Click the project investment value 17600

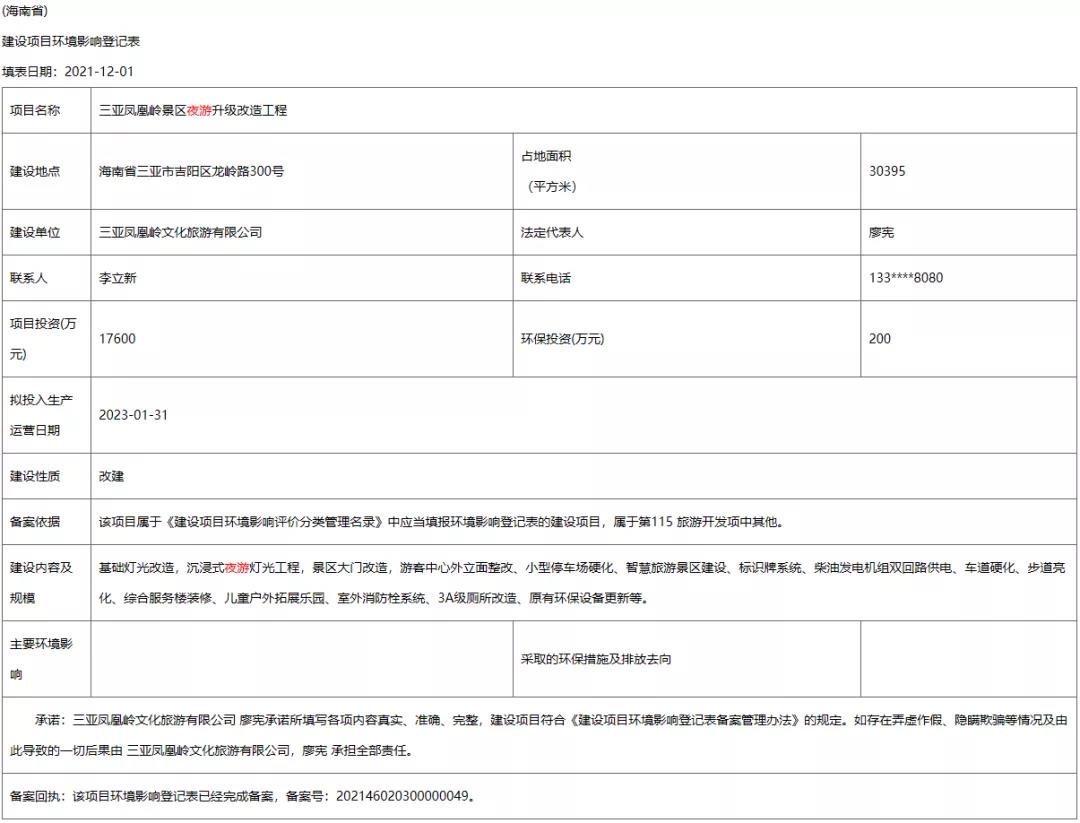click(x=117, y=339)
